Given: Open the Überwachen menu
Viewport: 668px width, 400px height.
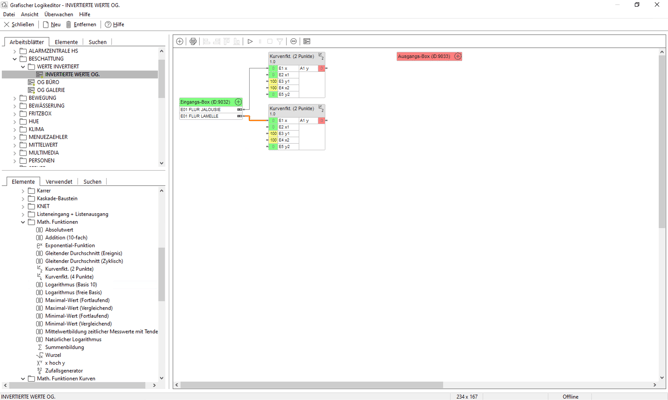Looking at the screenshot, I should pyautogui.click(x=58, y=14).
